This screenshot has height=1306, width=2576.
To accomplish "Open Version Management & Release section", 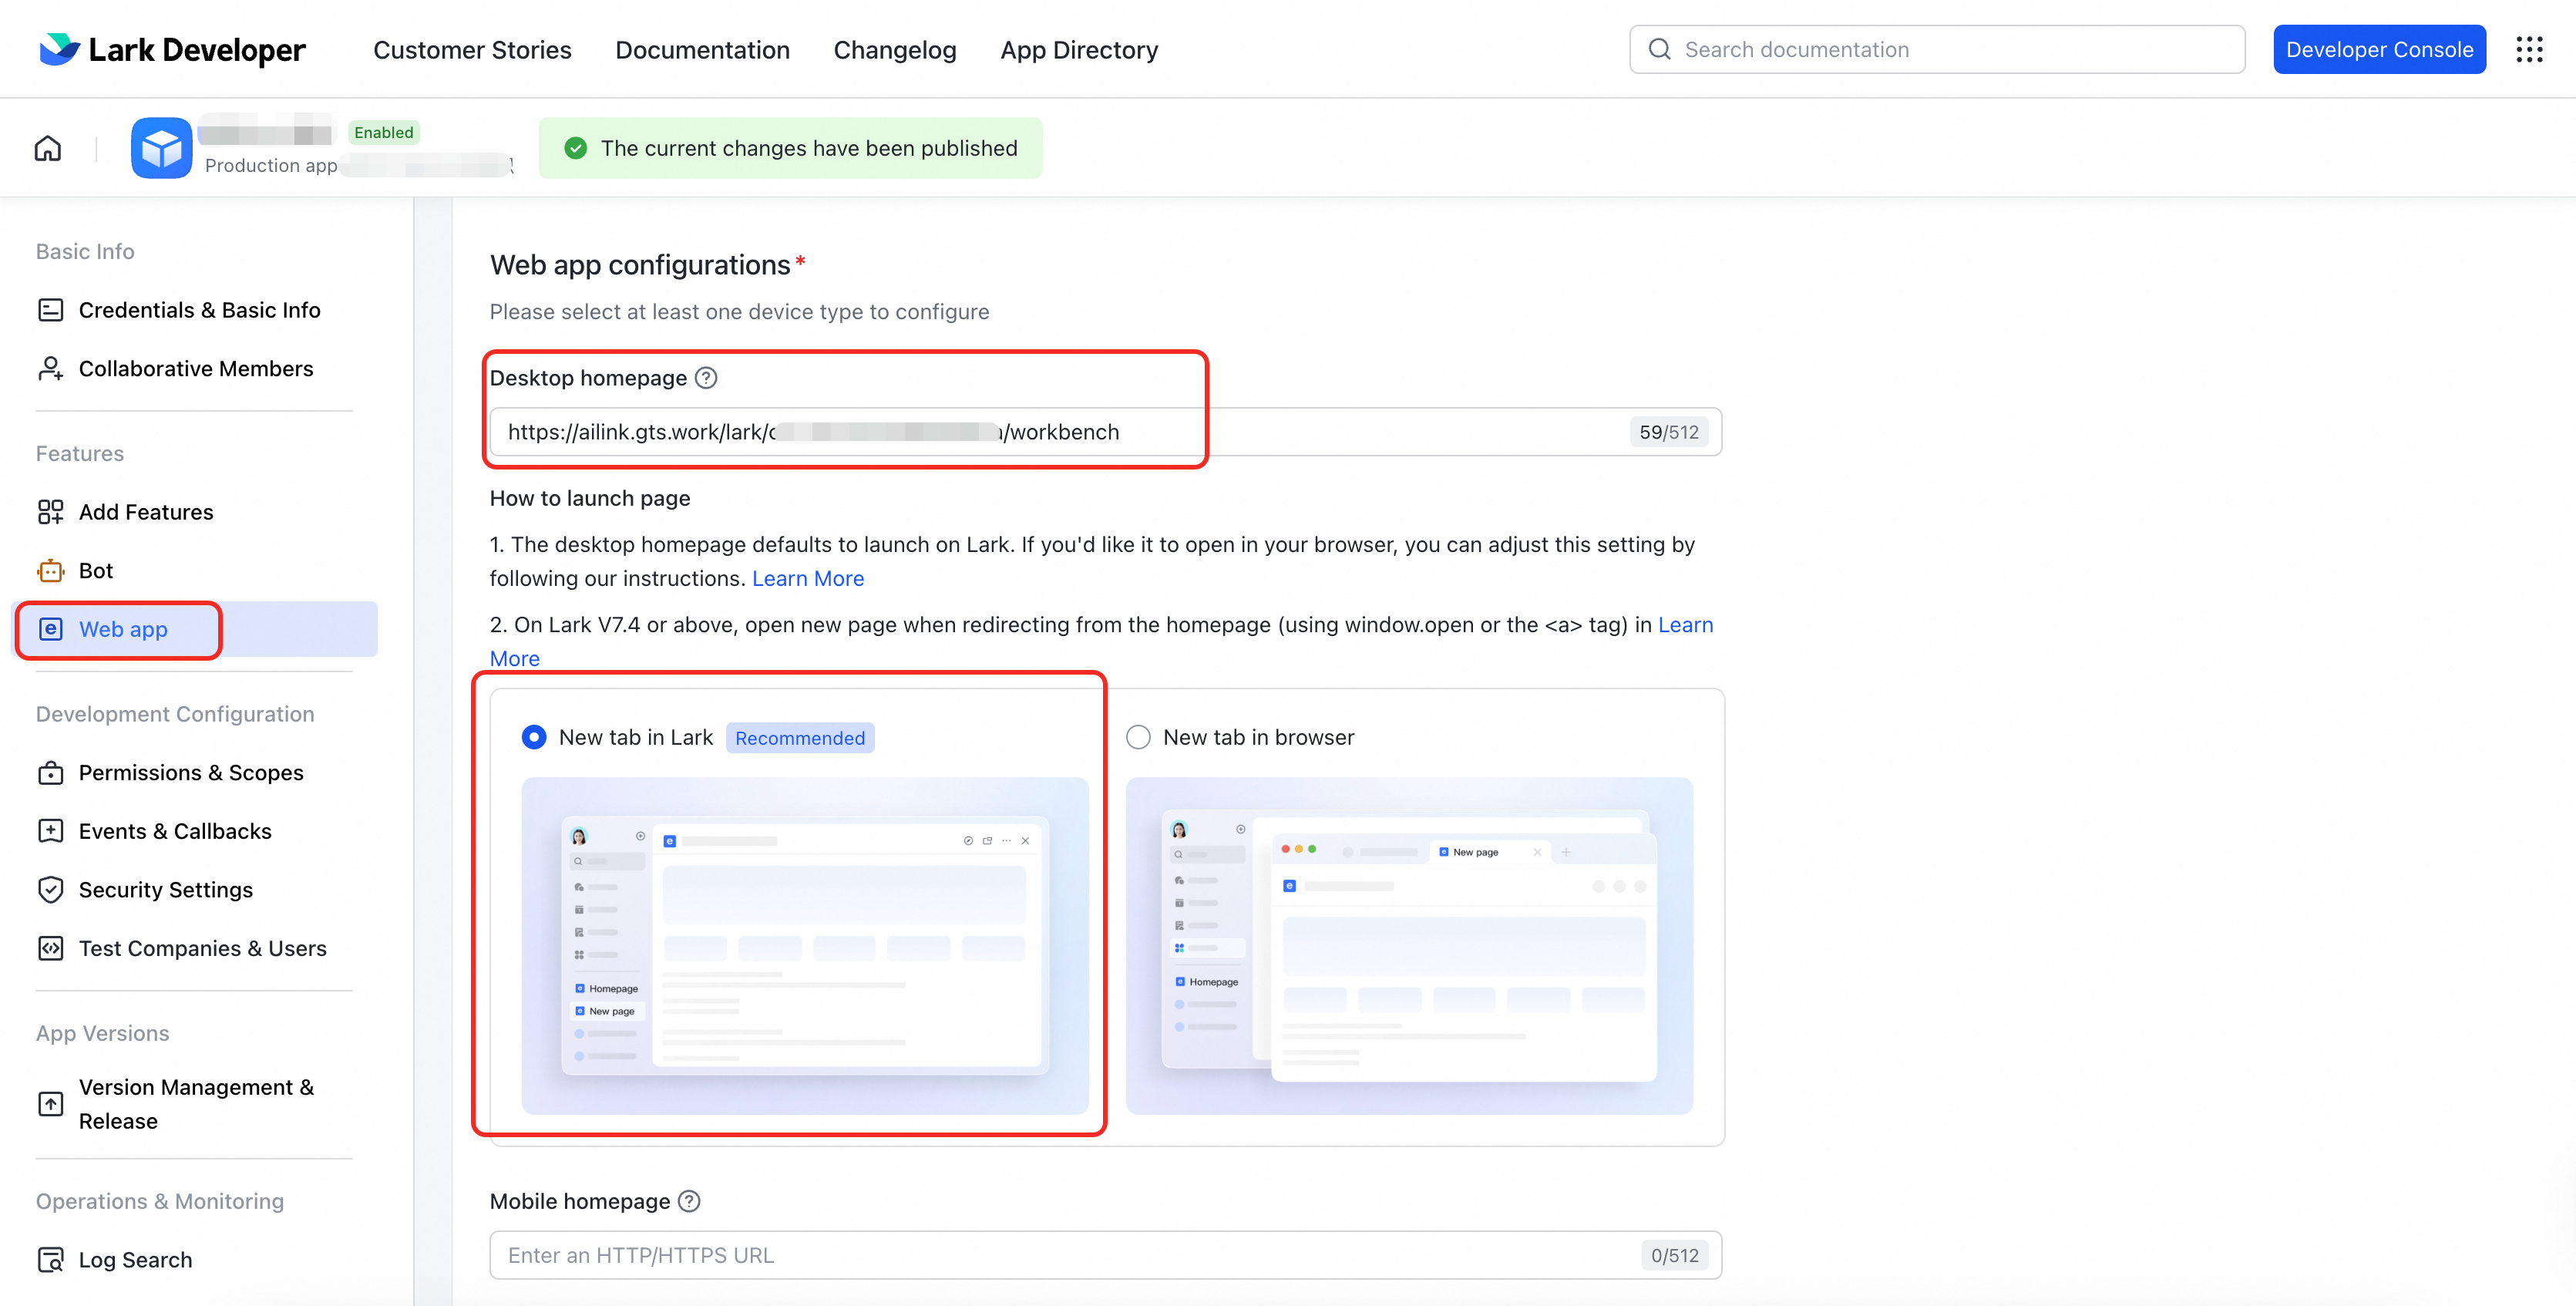I will tap(196, 1103).
